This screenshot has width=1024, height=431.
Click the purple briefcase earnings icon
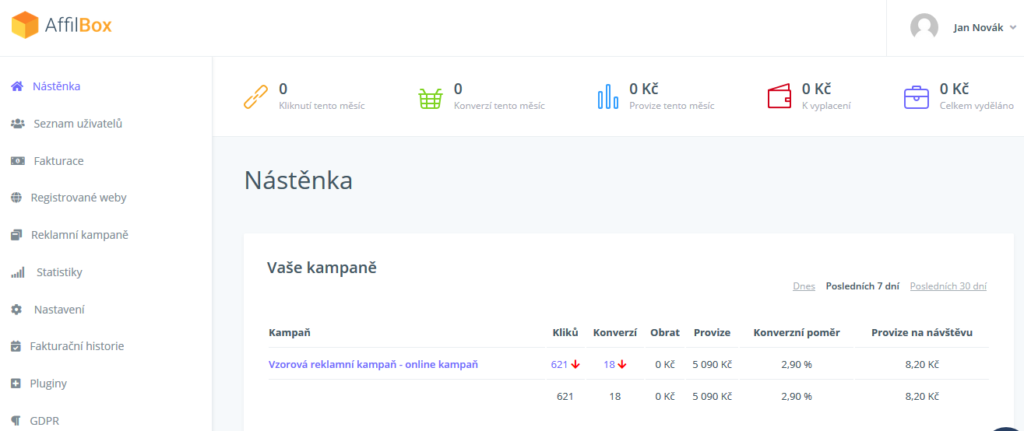click(916, 97)
